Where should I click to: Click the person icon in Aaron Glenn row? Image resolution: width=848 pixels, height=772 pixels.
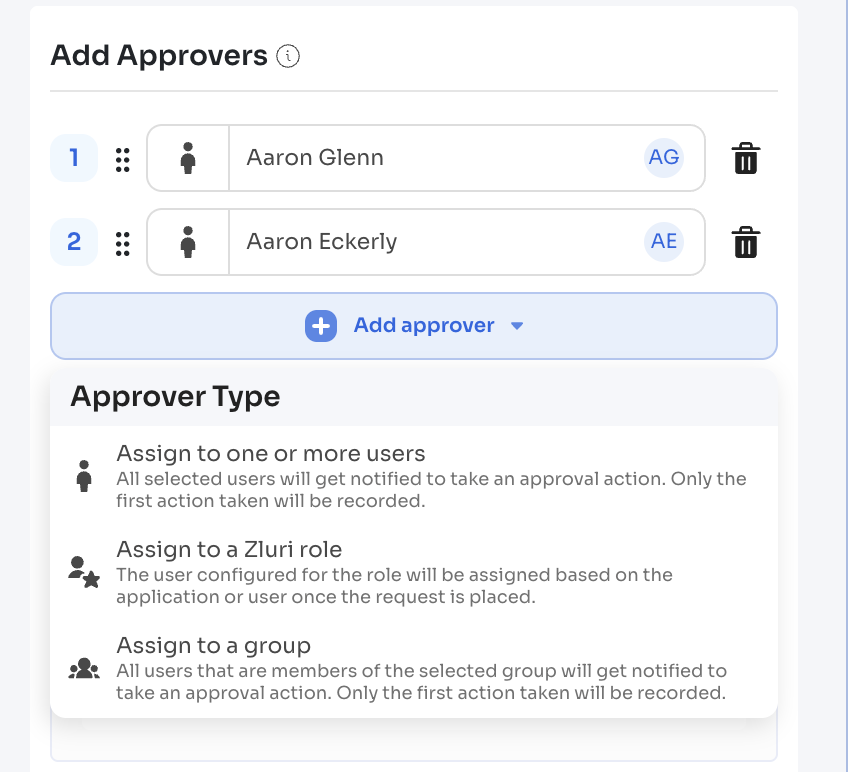188,158
